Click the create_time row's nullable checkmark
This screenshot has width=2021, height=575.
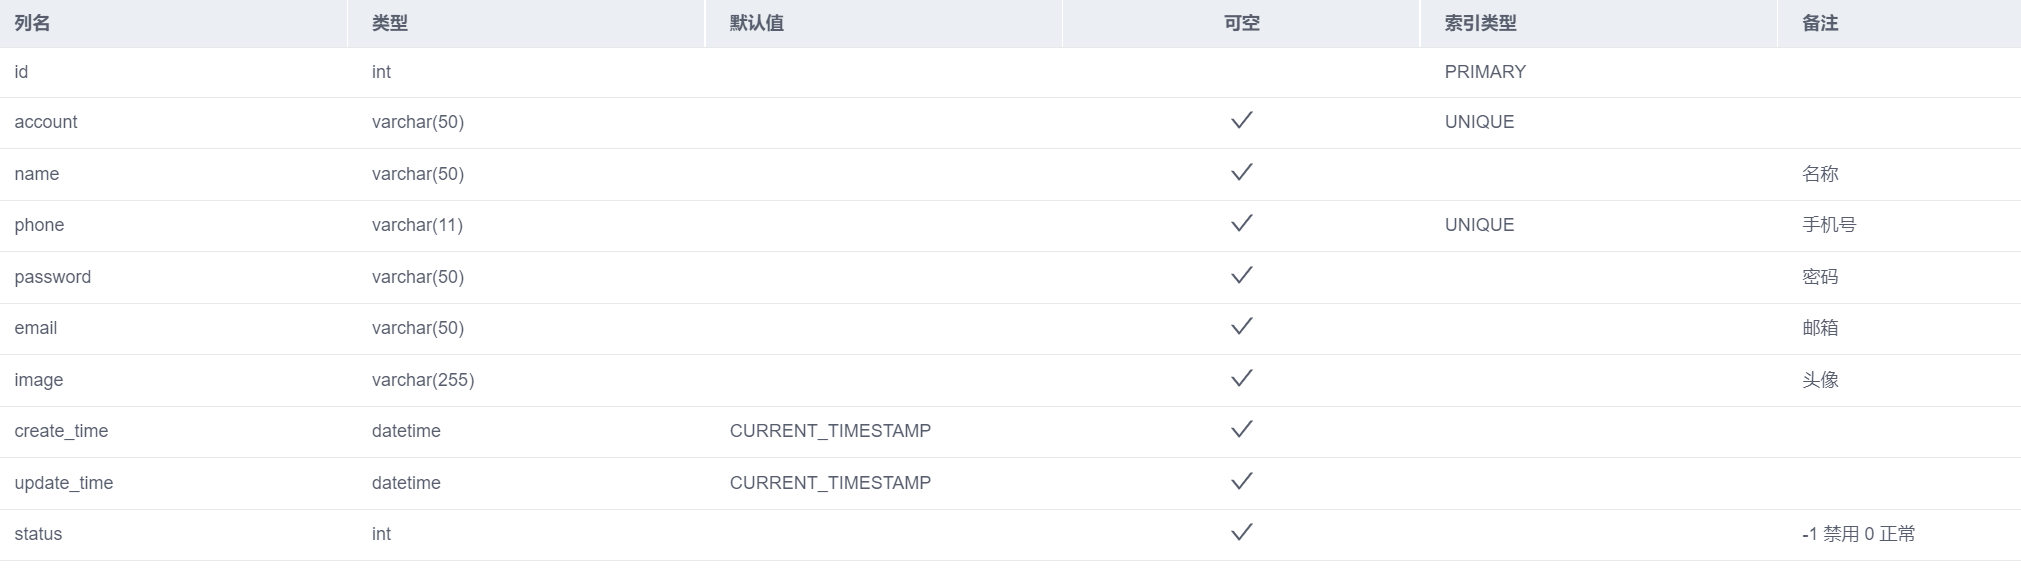(1241, 430)
